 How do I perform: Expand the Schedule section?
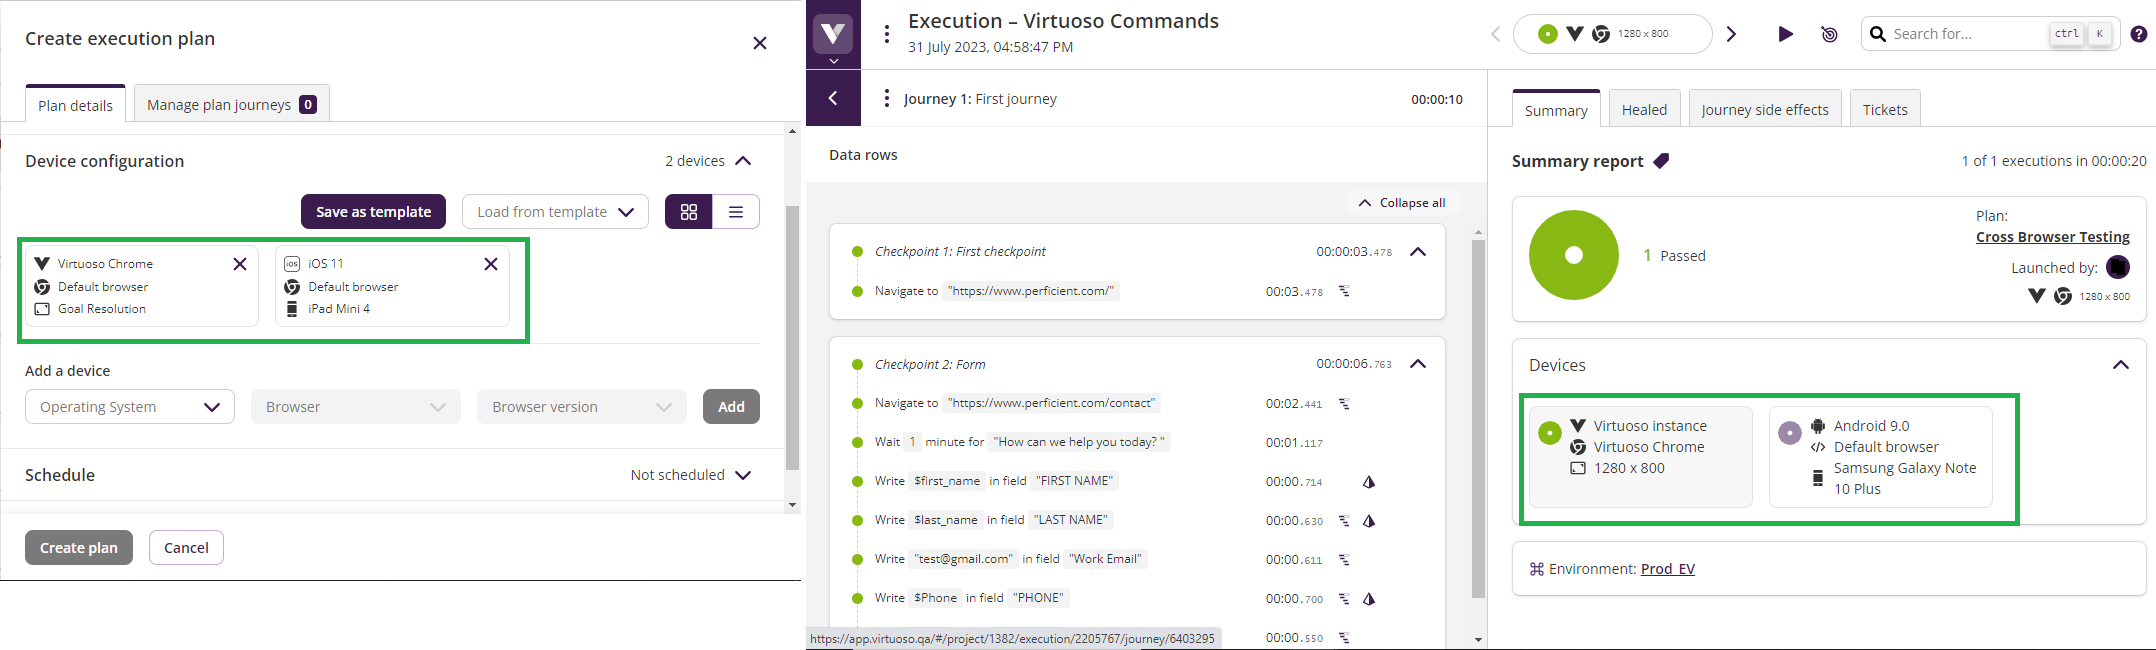pos(743,475)
